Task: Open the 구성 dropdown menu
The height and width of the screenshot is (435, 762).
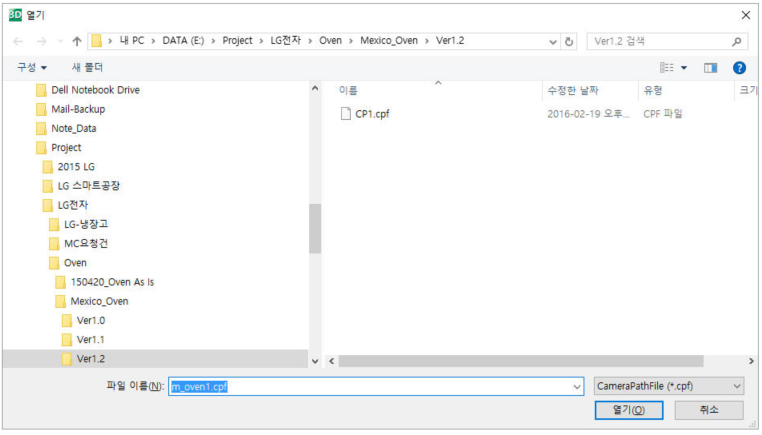Action: (x=32, y=67)
